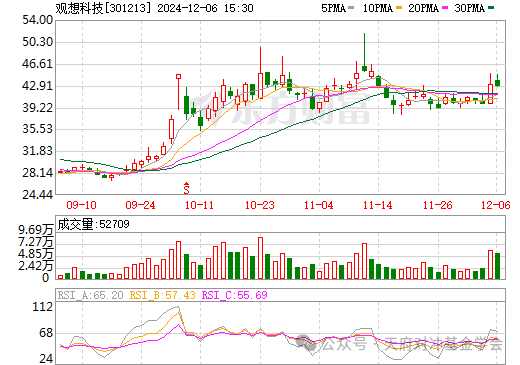The height and width of the screenshot is (365, 520).
Task: Click the 20PMA magenta legend swatch
Action: tap(445, 7)
